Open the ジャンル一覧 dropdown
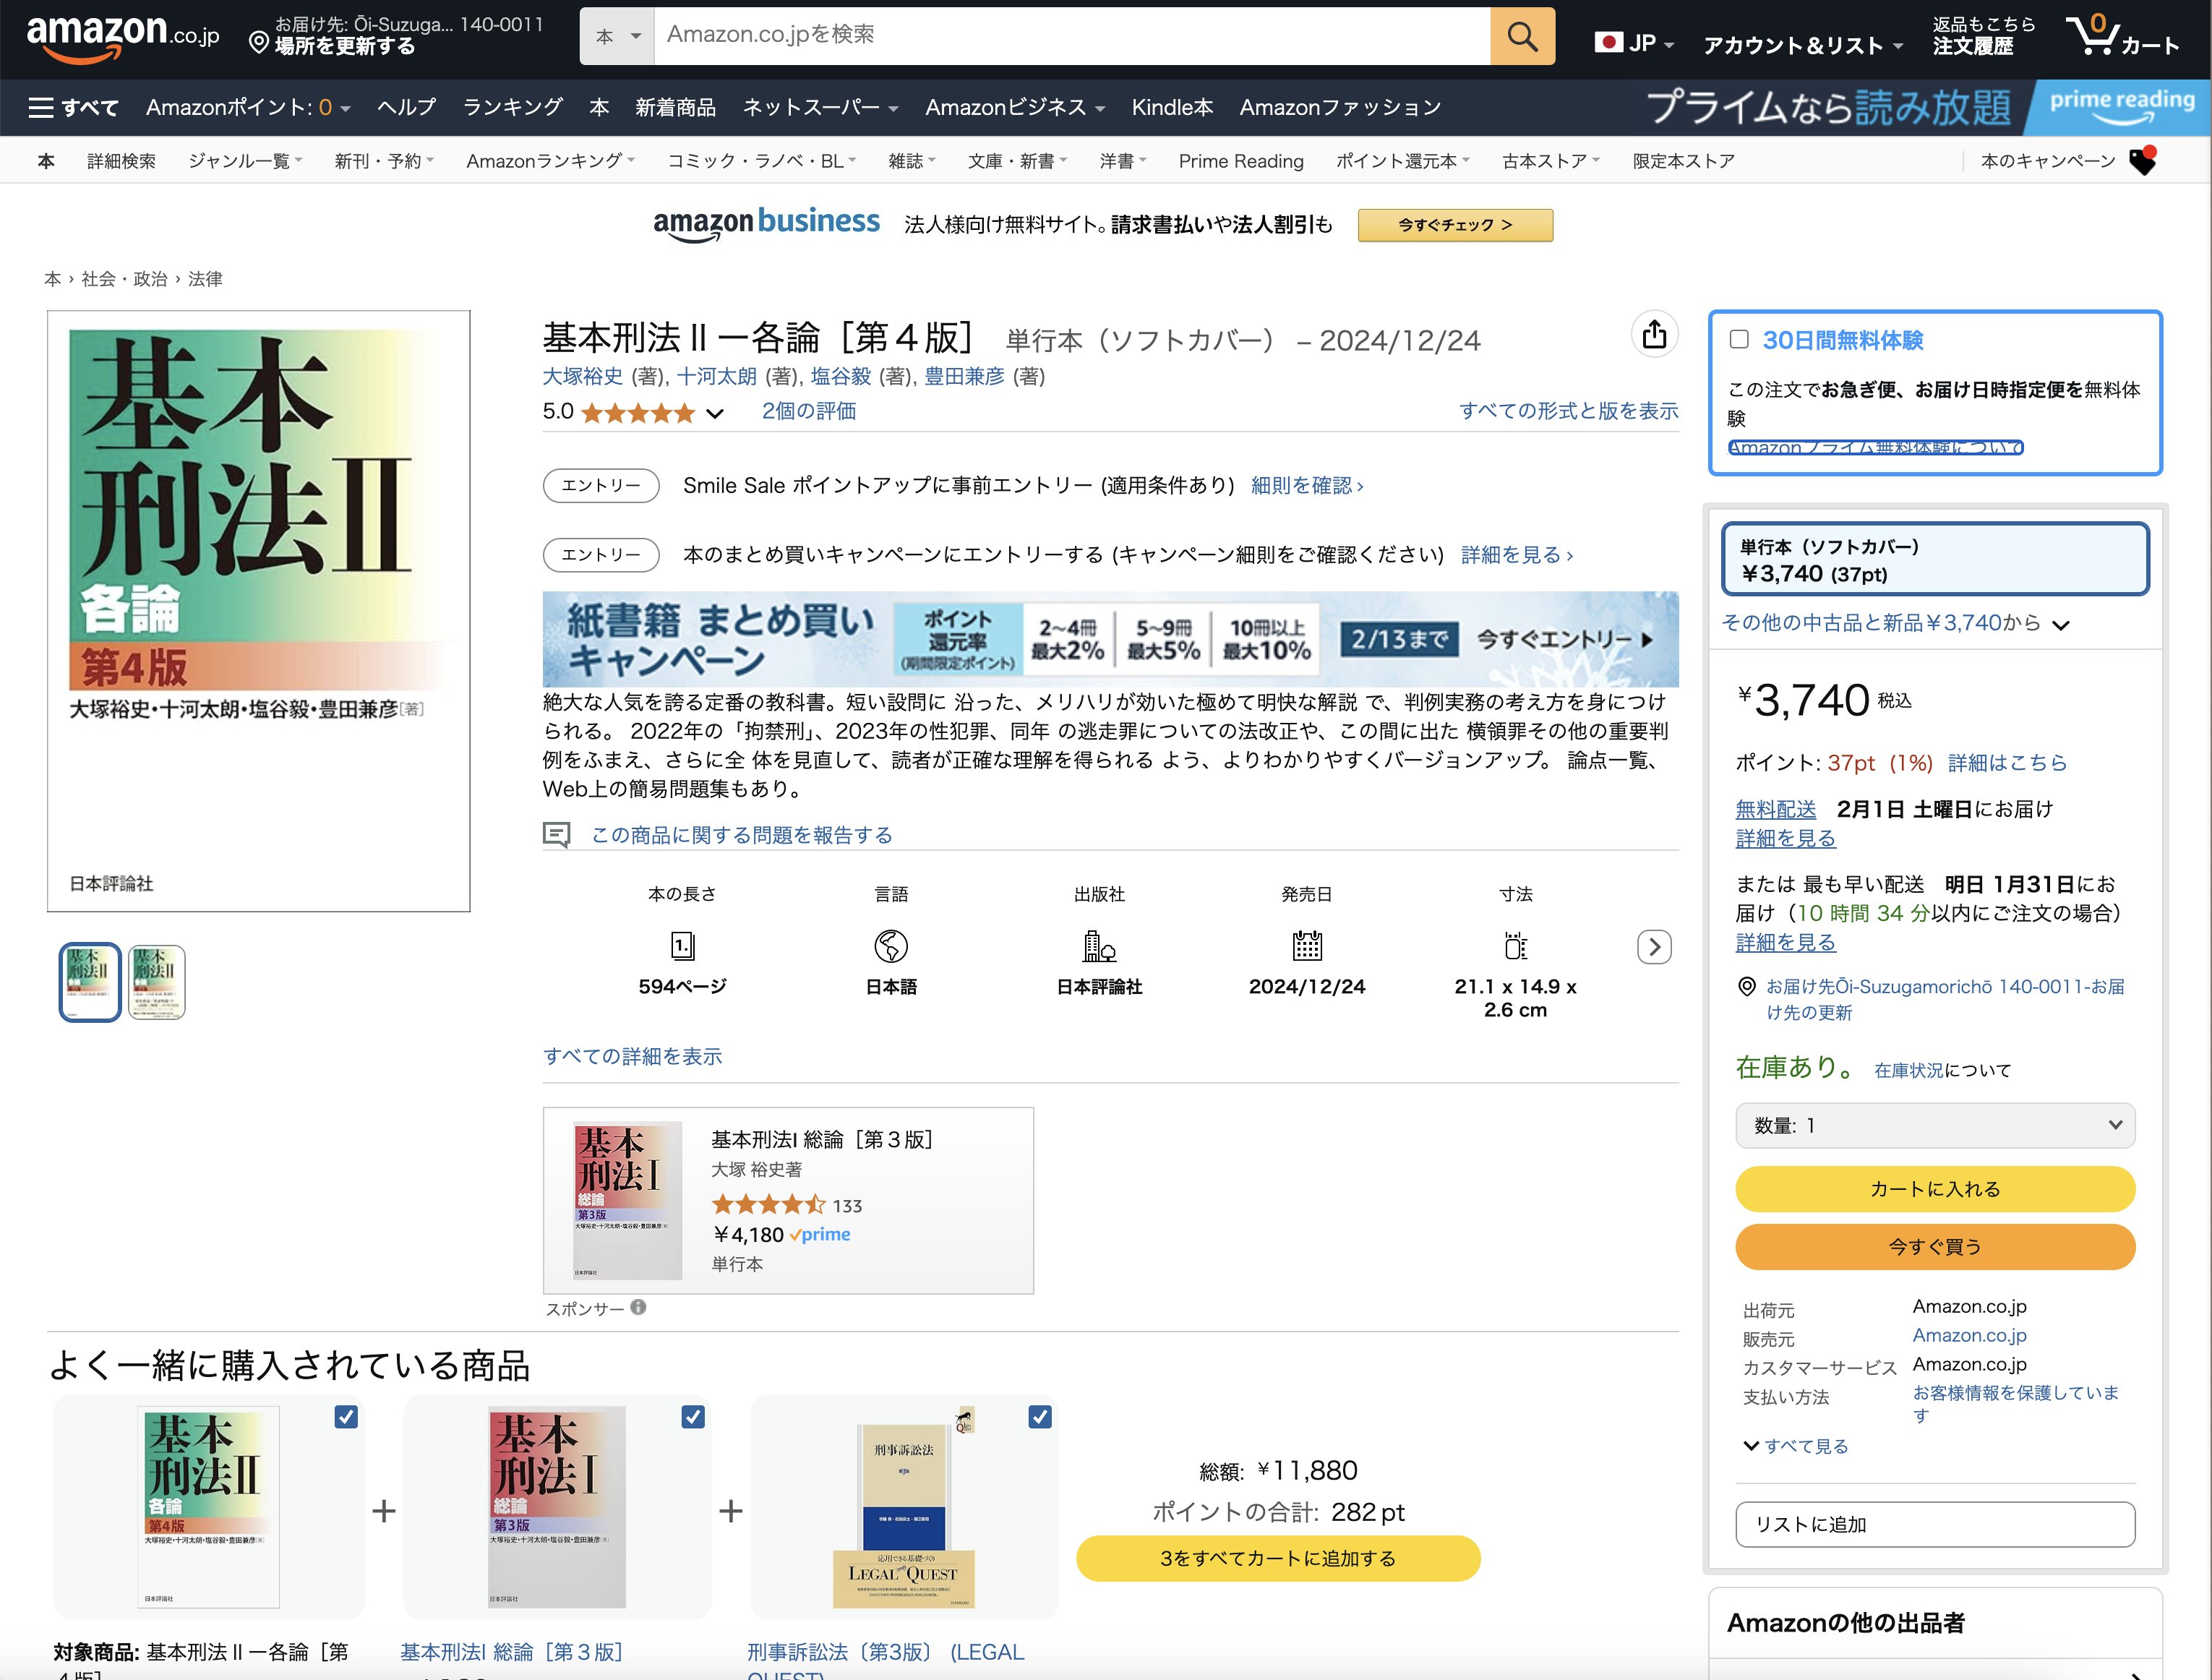Screen dimensions: 2212x1680 point(245,161)
